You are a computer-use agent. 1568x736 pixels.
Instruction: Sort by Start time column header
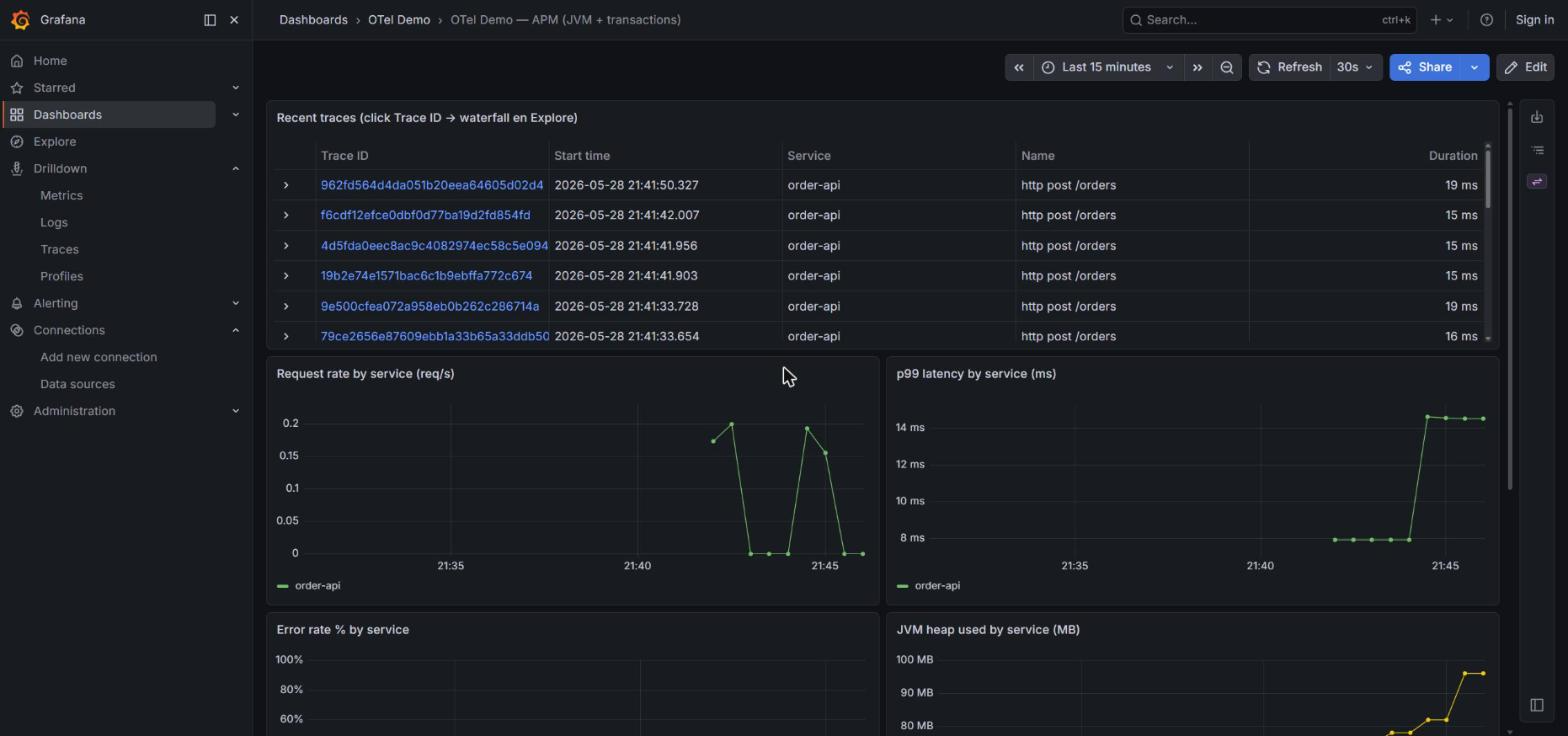click(x=582, y=156)
